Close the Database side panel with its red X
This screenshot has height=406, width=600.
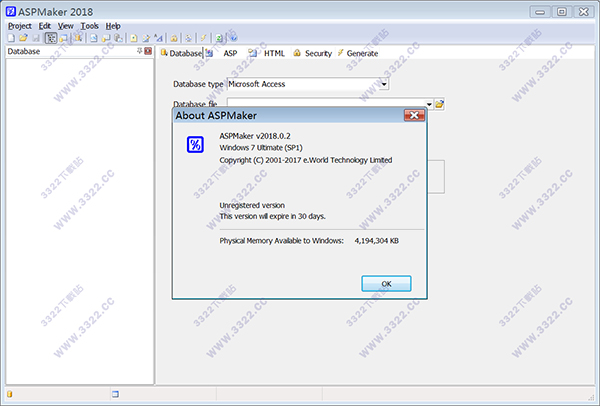click(x=148, y=51)
